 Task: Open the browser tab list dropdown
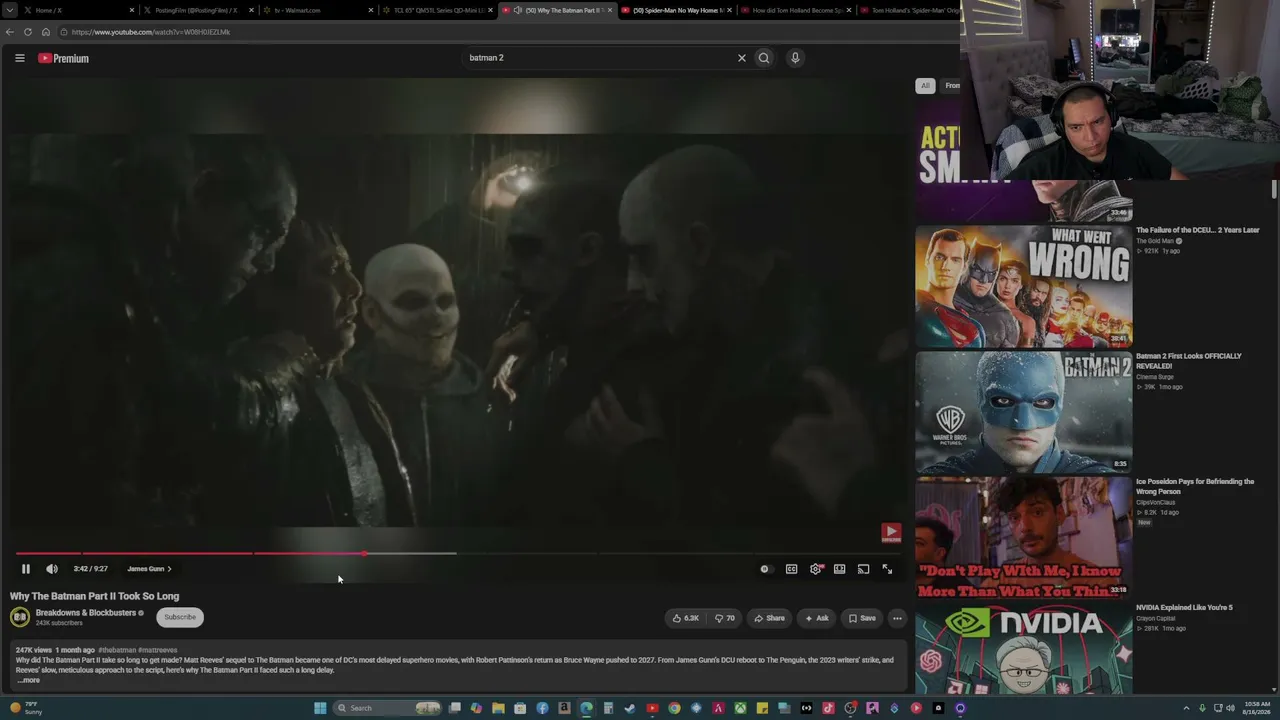[x=9, y=10]
